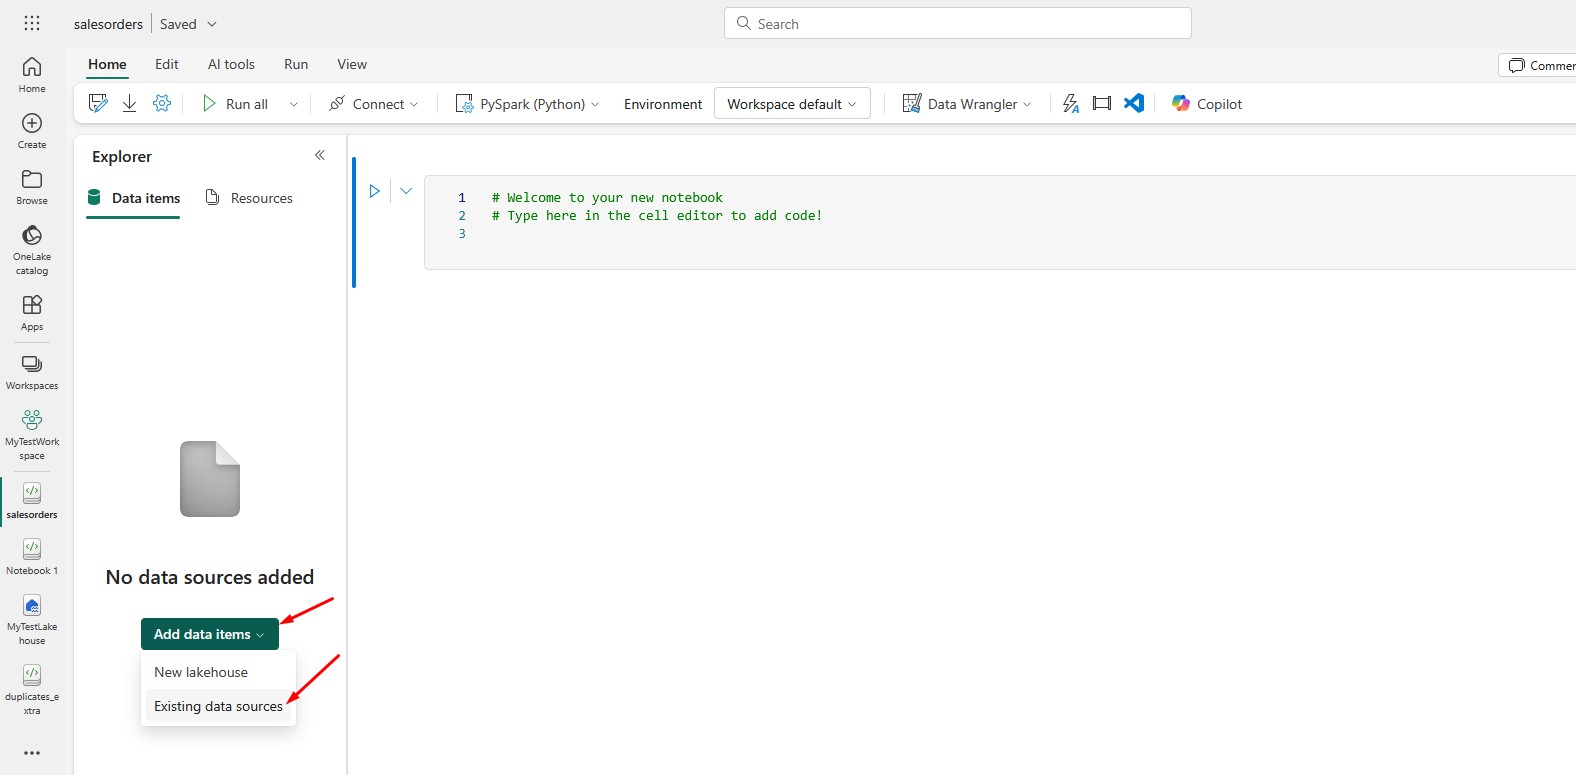Open notebook settings gear icon

[162, 103]
